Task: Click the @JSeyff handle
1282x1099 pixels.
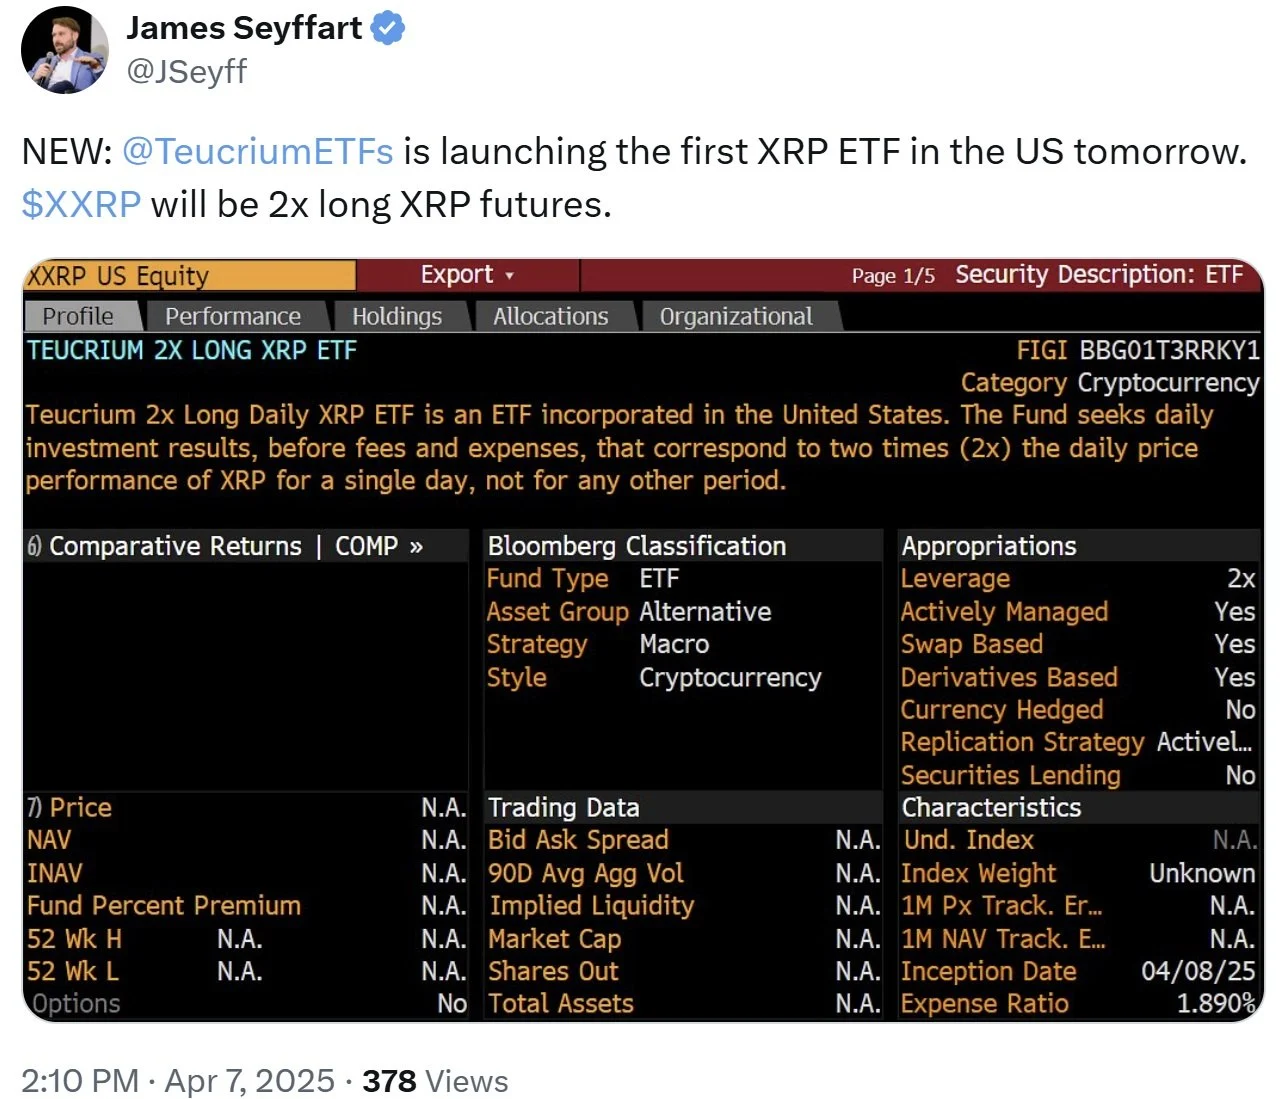Action: tap(186, 71)
